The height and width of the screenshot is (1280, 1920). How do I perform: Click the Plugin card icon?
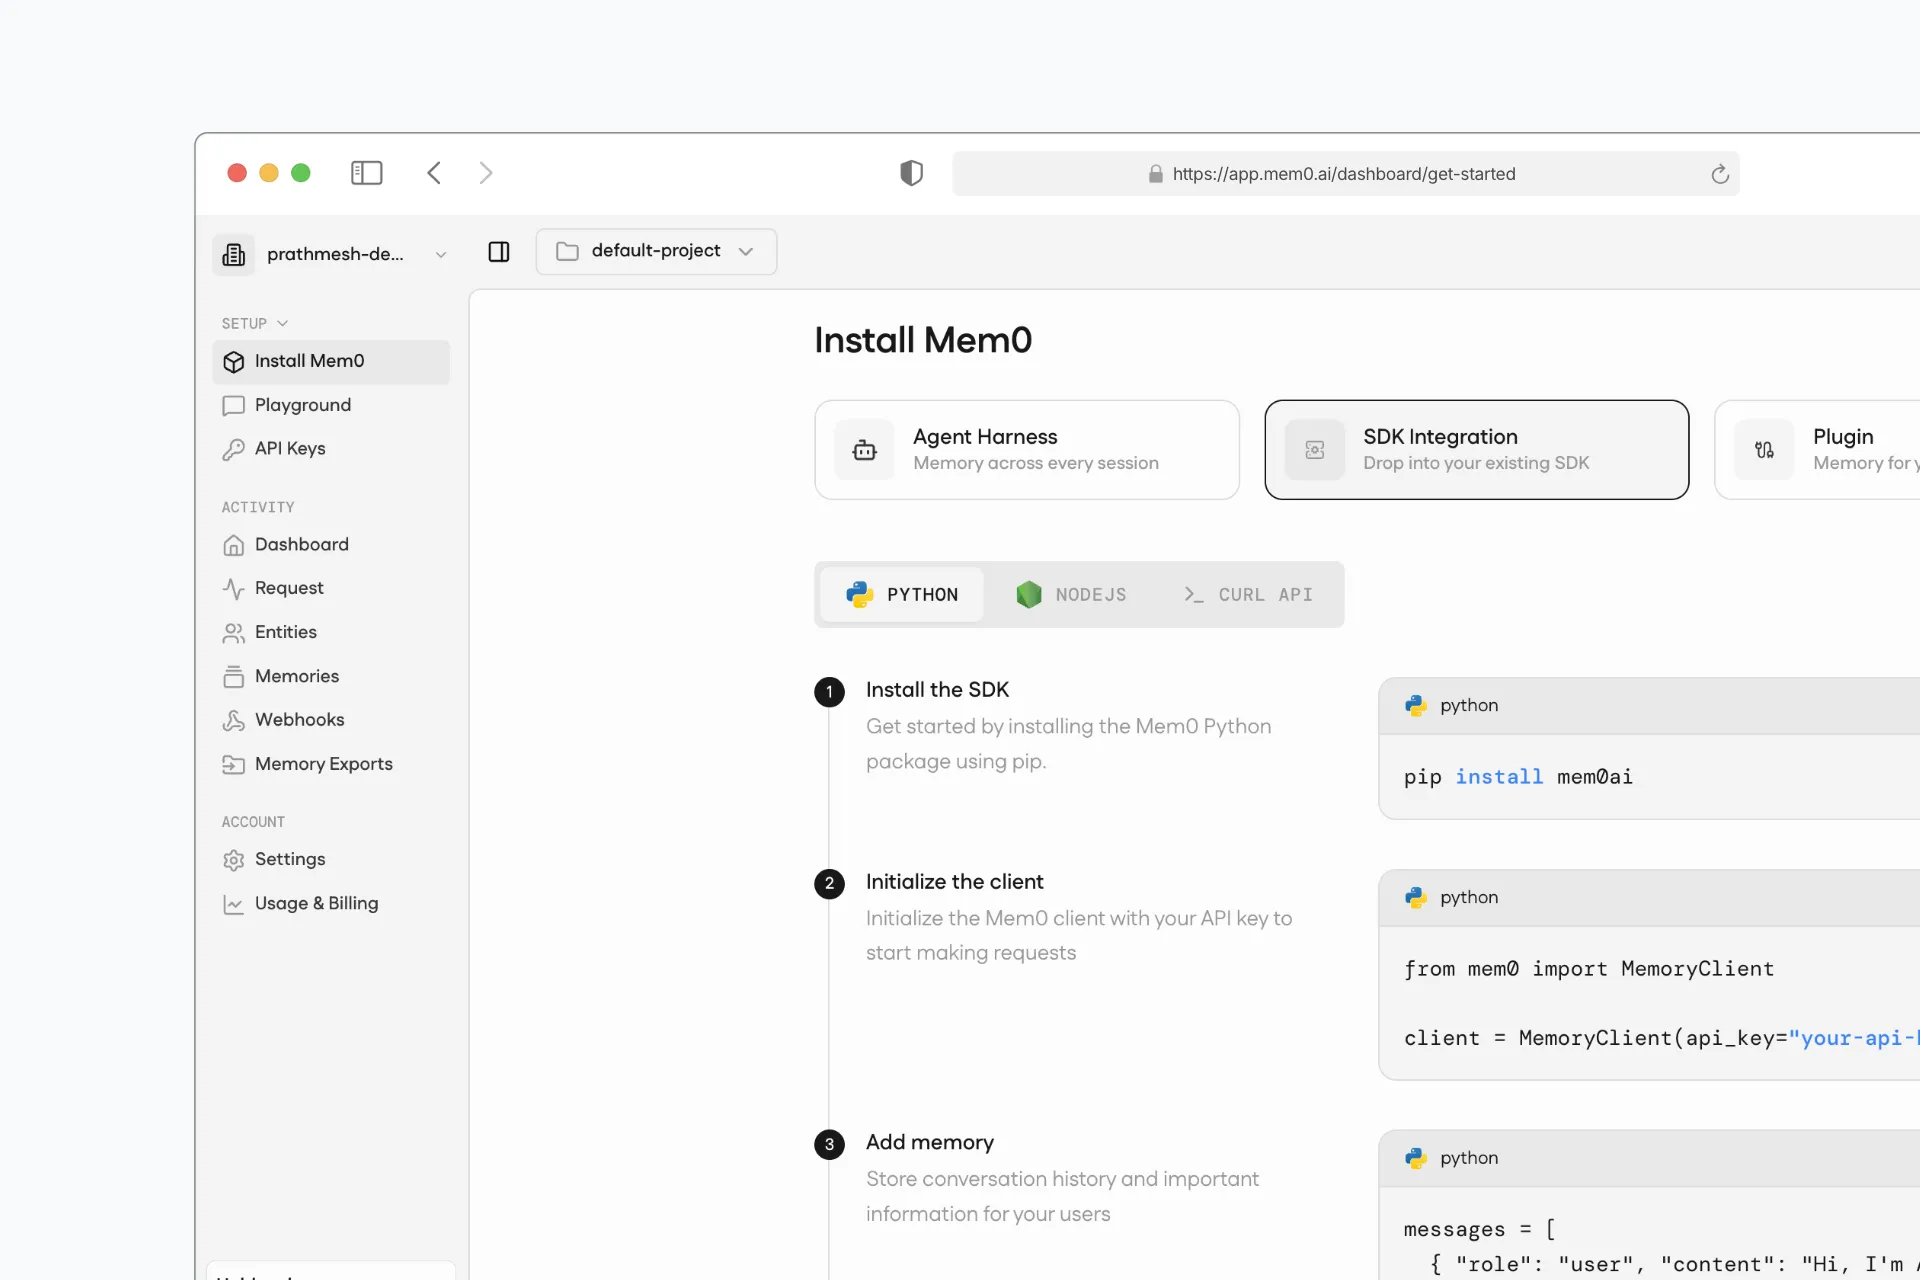1764,450
